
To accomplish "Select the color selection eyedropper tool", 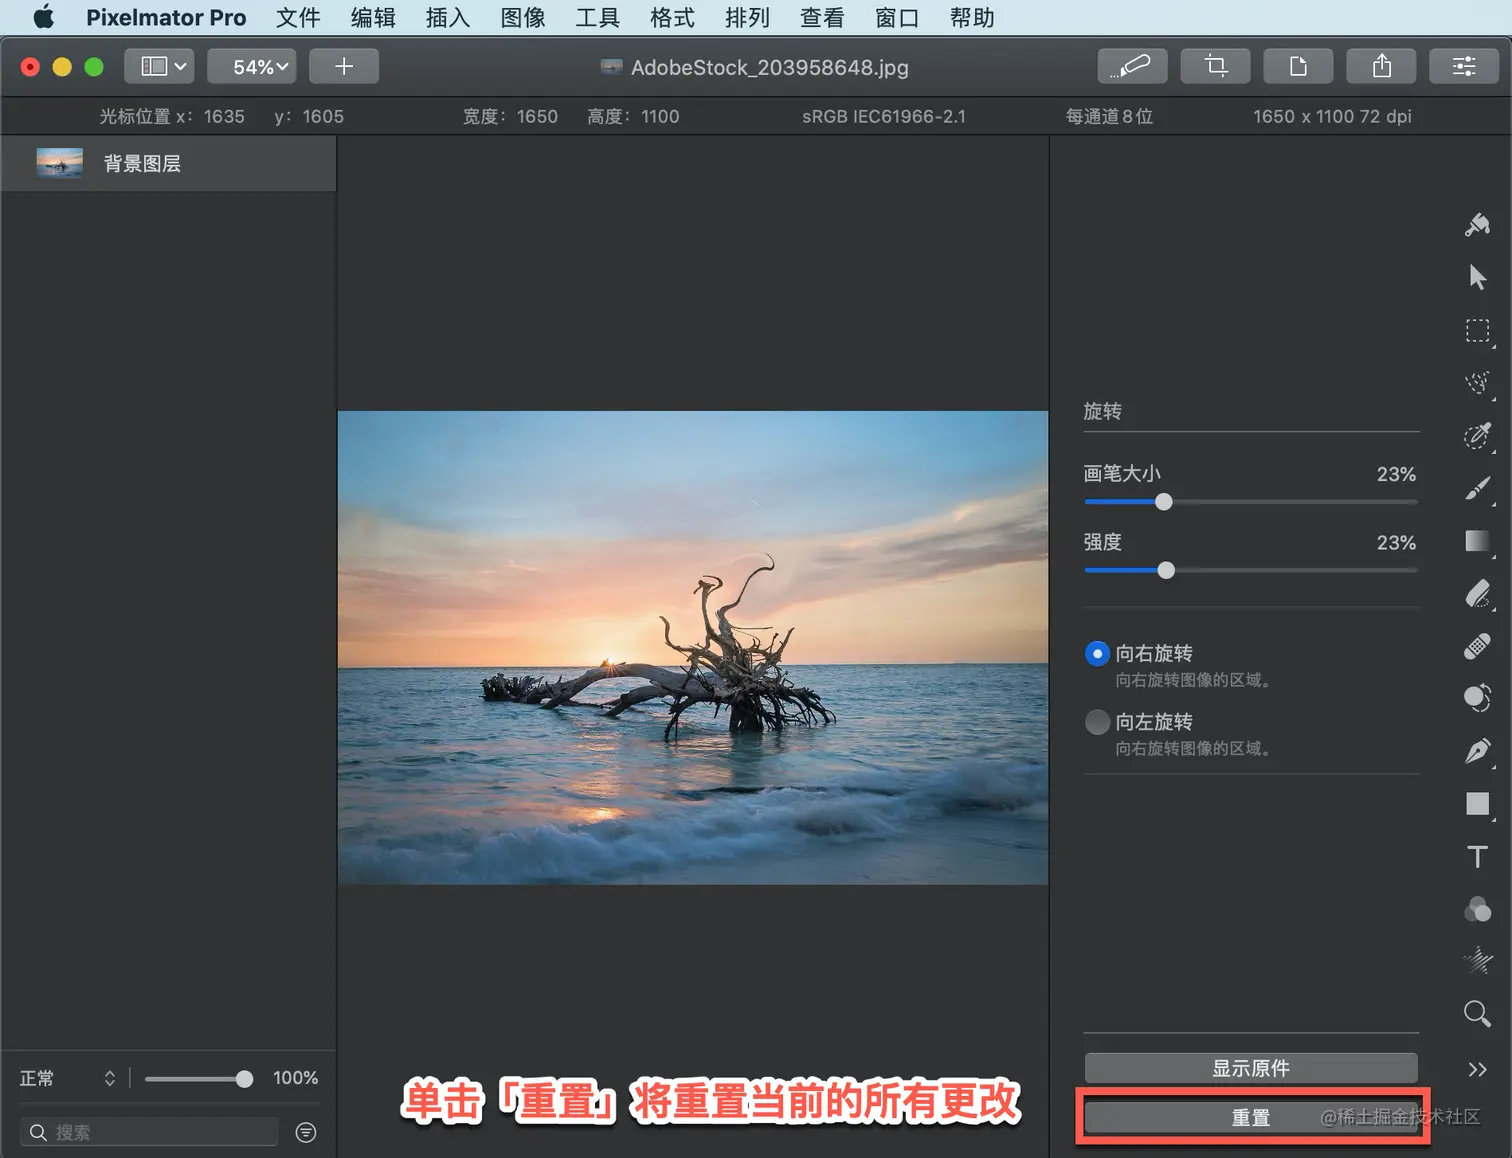I will point(1477,436).
